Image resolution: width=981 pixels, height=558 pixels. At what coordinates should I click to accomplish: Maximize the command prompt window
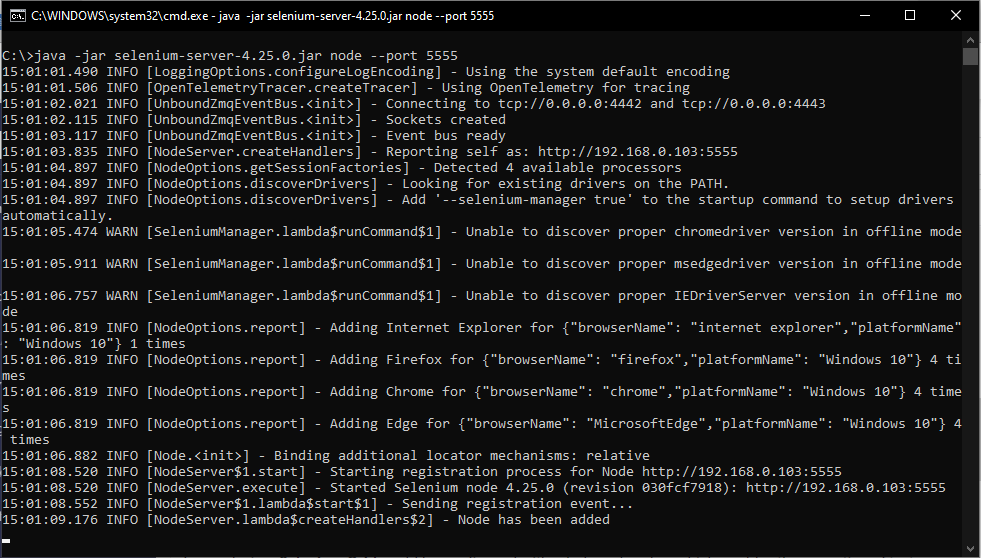point(910,16)
